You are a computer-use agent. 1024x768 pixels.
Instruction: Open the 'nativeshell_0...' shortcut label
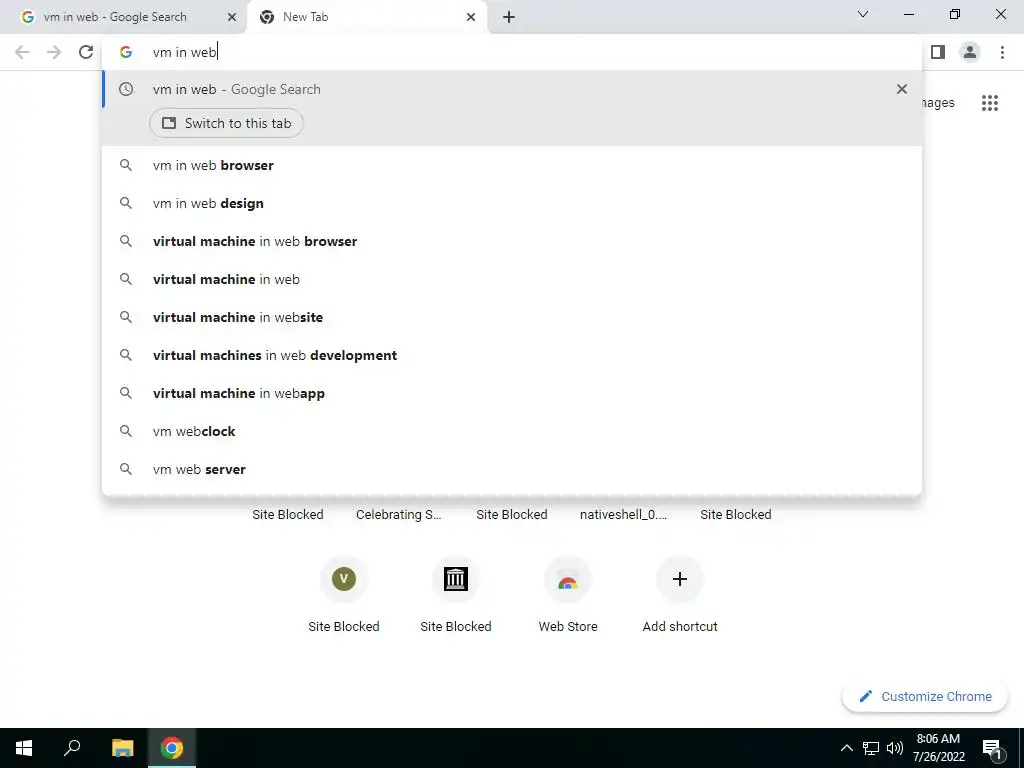click(x=624, y=515)
